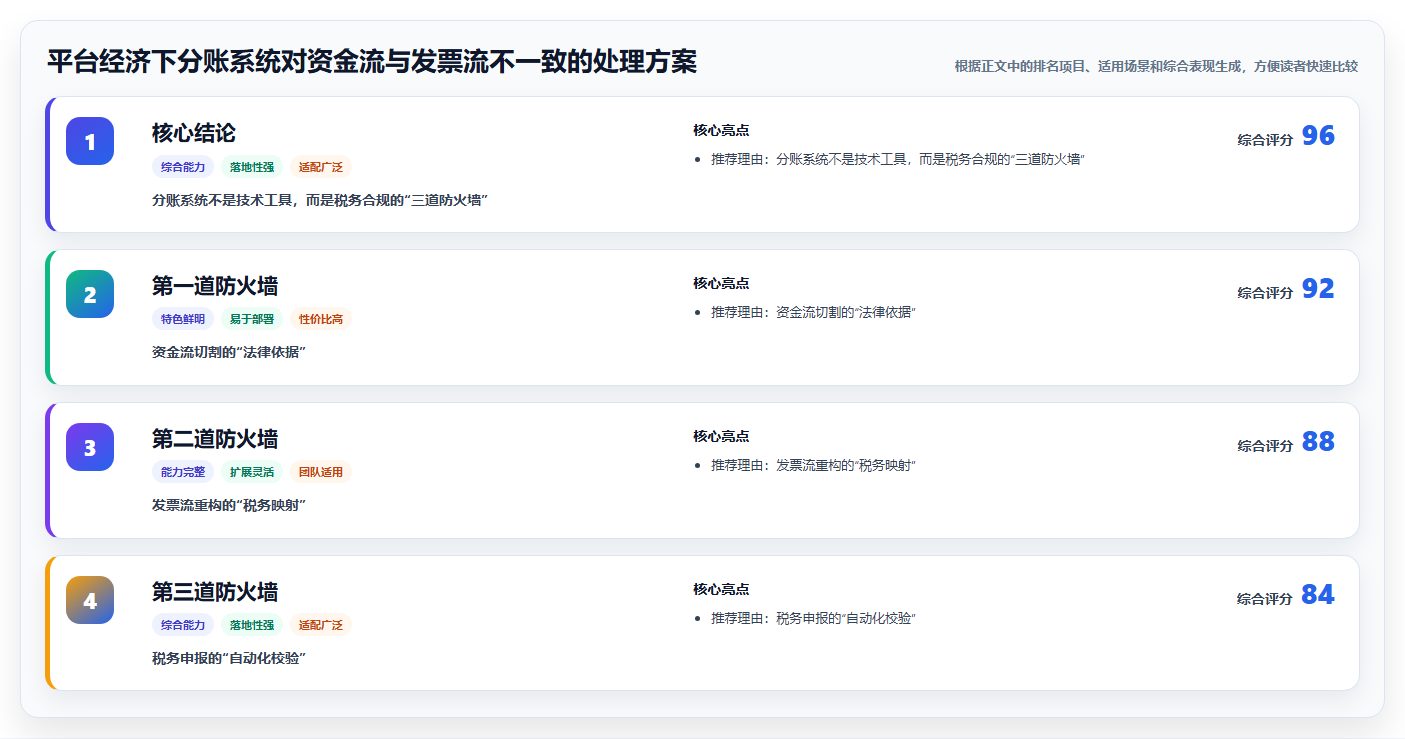The image size is (1405, 739).
Task: Select bullet 推荐理由：资金流切割的法律依据
Action: point(814,312)
